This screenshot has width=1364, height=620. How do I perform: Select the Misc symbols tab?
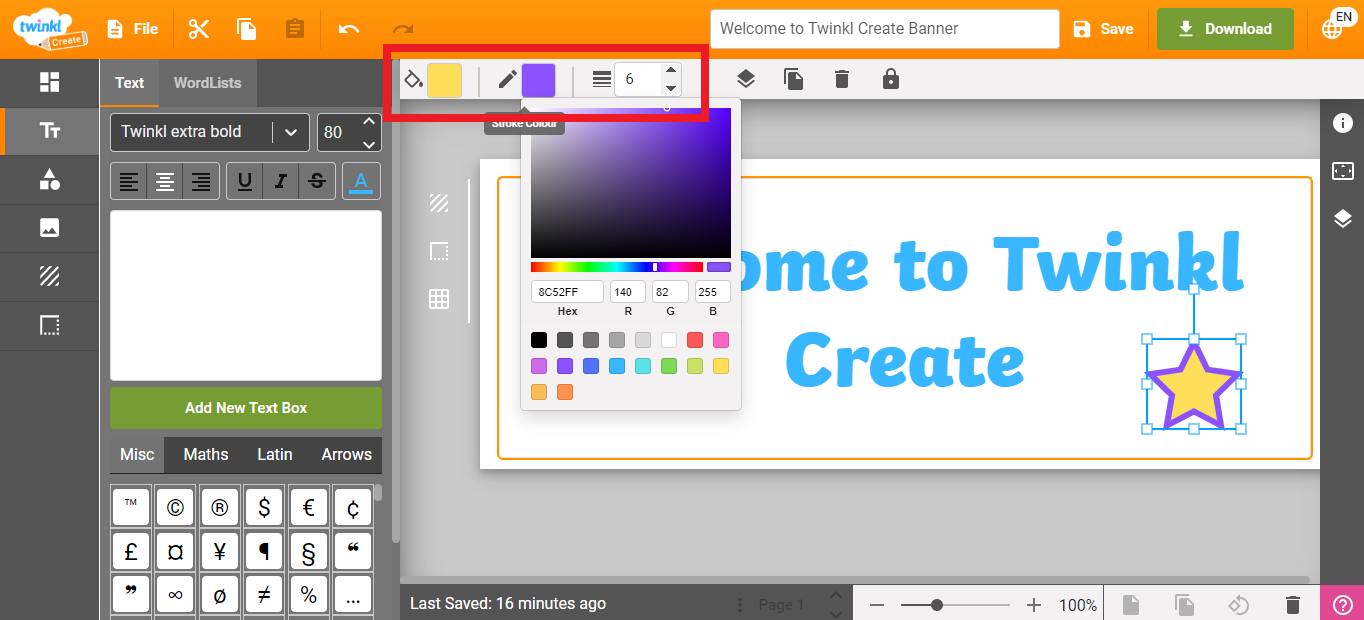[x=137, y=454]
